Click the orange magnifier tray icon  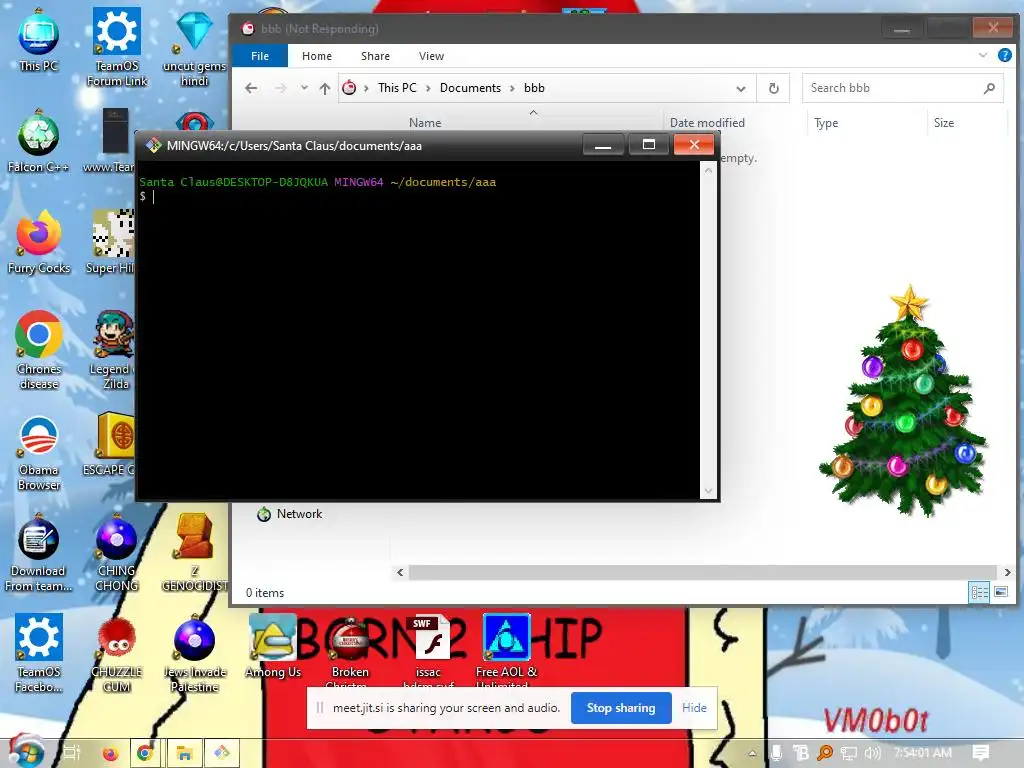(825, 753)
